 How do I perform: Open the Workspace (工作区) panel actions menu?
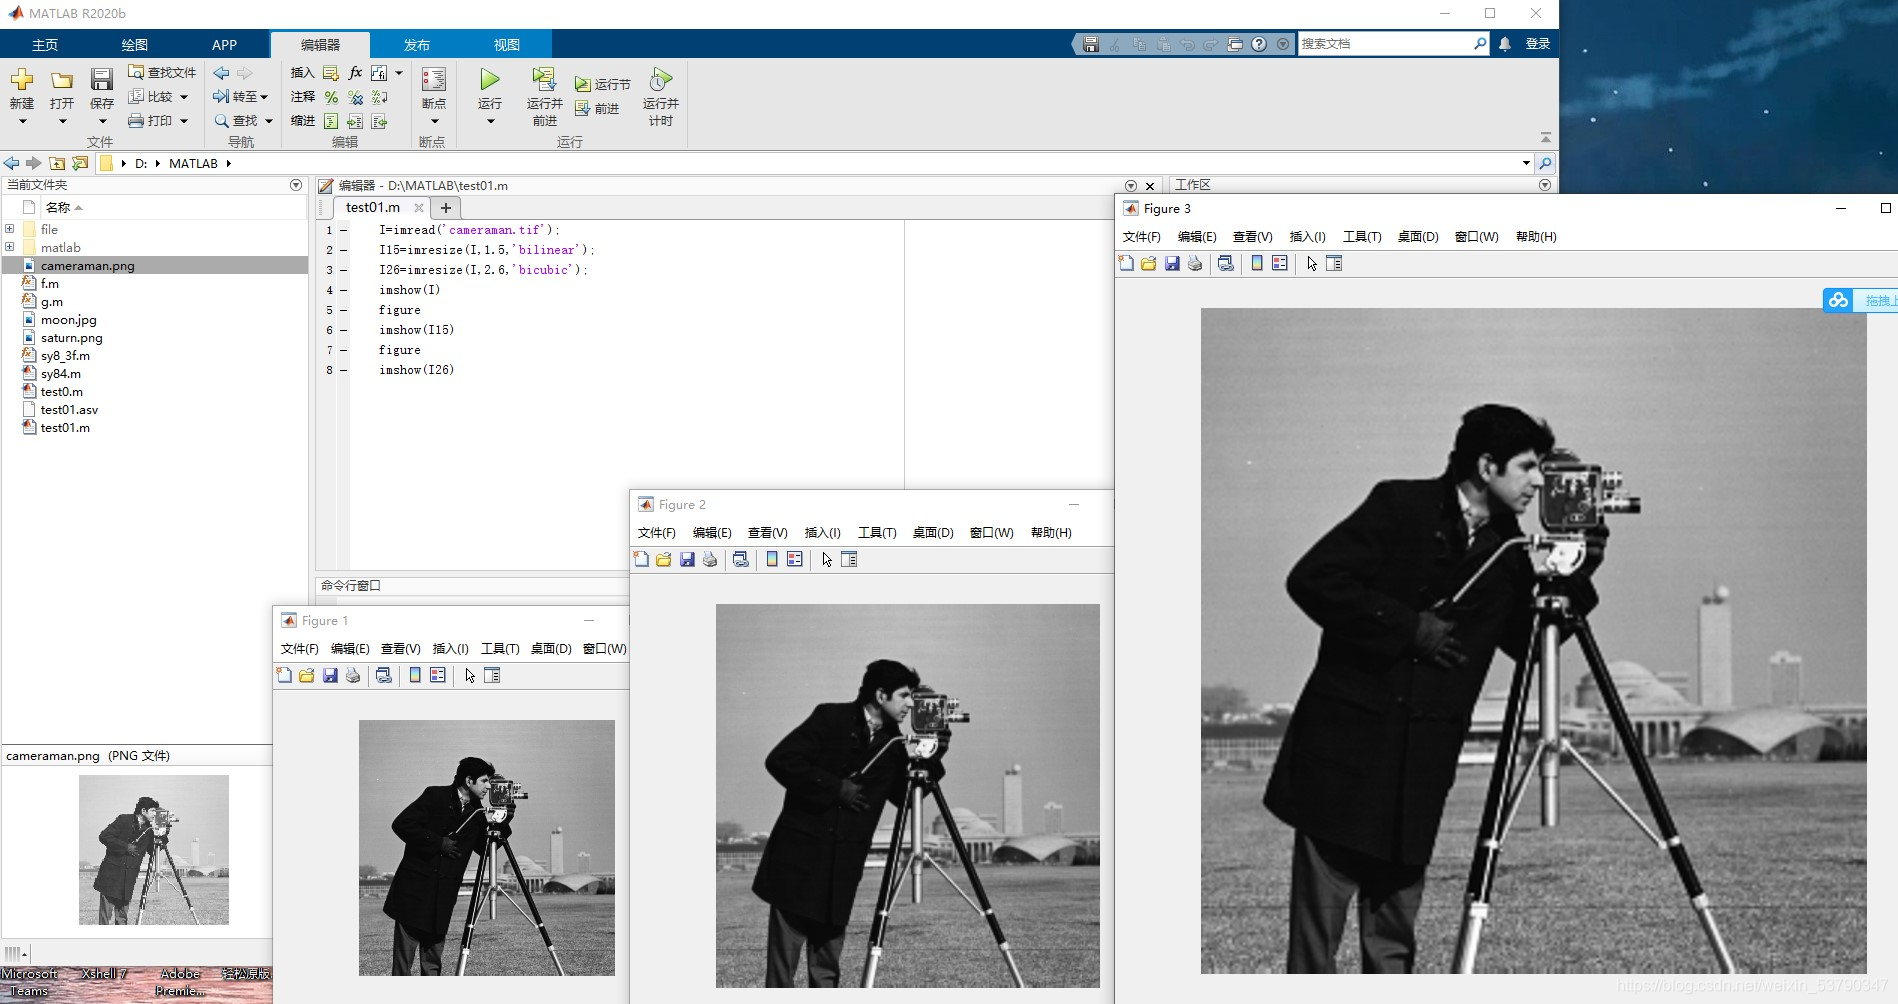[x=1545, y=185]
